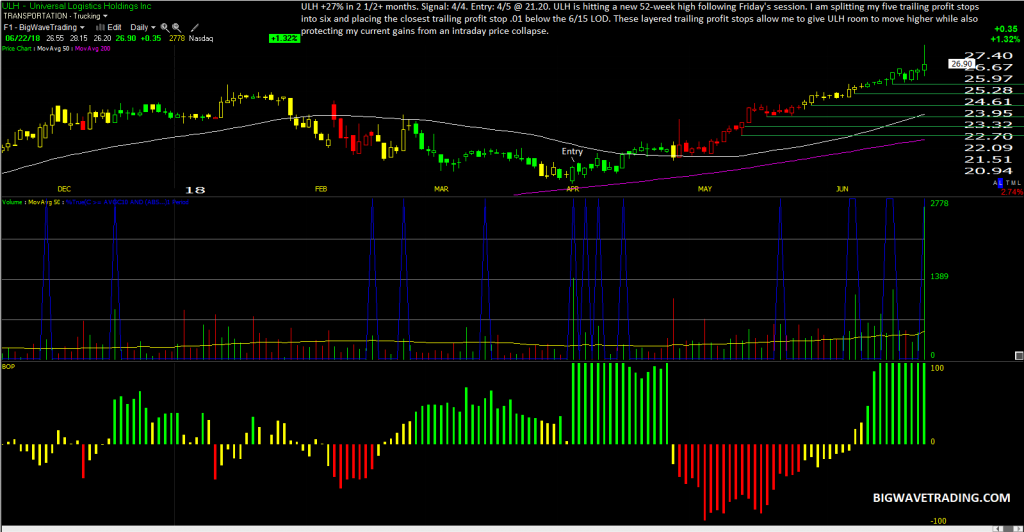Click the MAY label on the time axis
Viewport: 1024px width, 532px height.
tap(705, 189)
